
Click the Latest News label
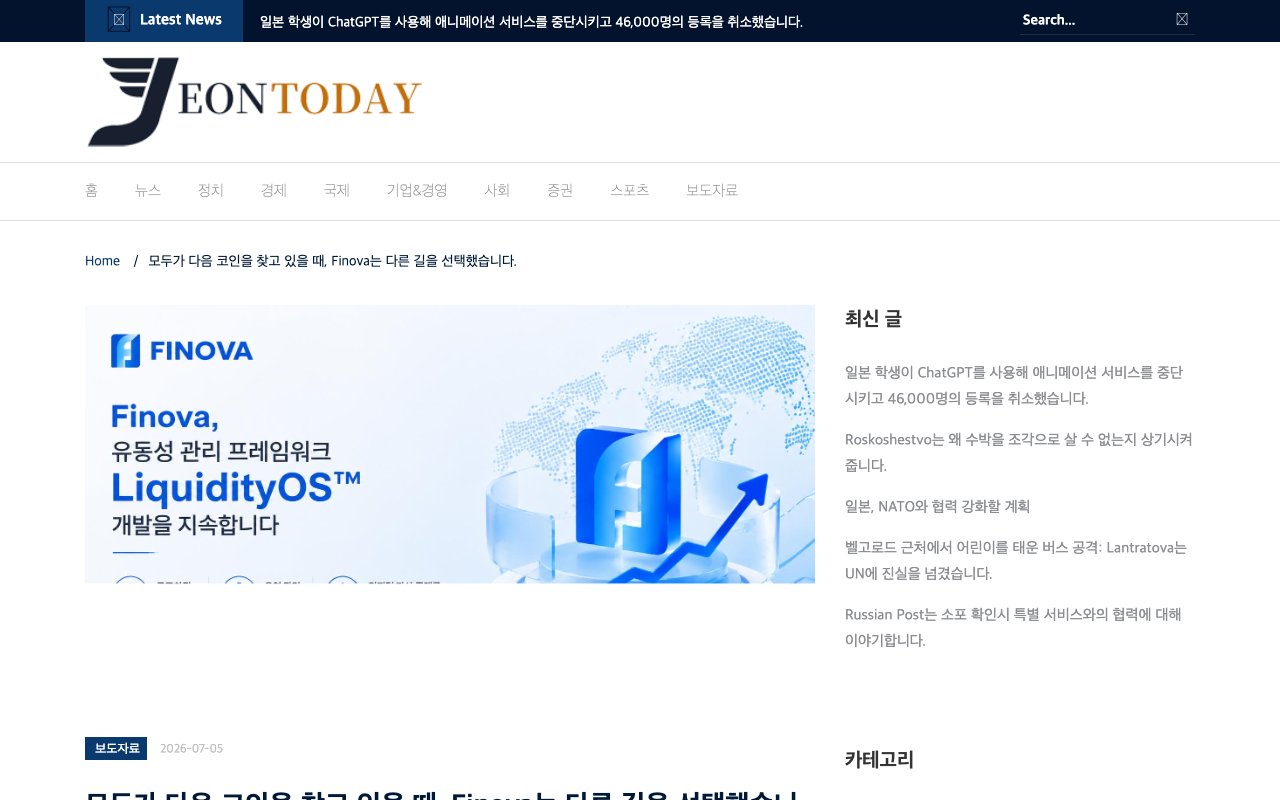[x=181, y=20]
